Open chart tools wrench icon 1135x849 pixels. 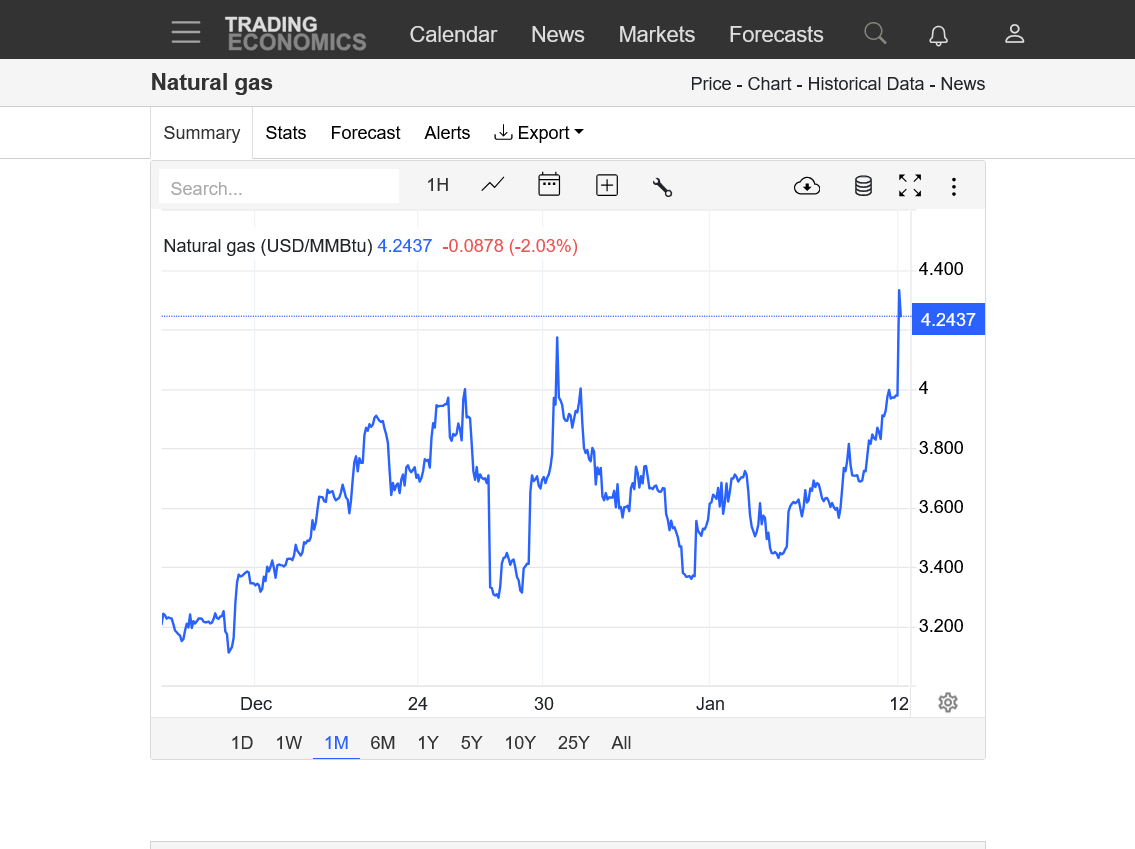(x=662, y=187)
